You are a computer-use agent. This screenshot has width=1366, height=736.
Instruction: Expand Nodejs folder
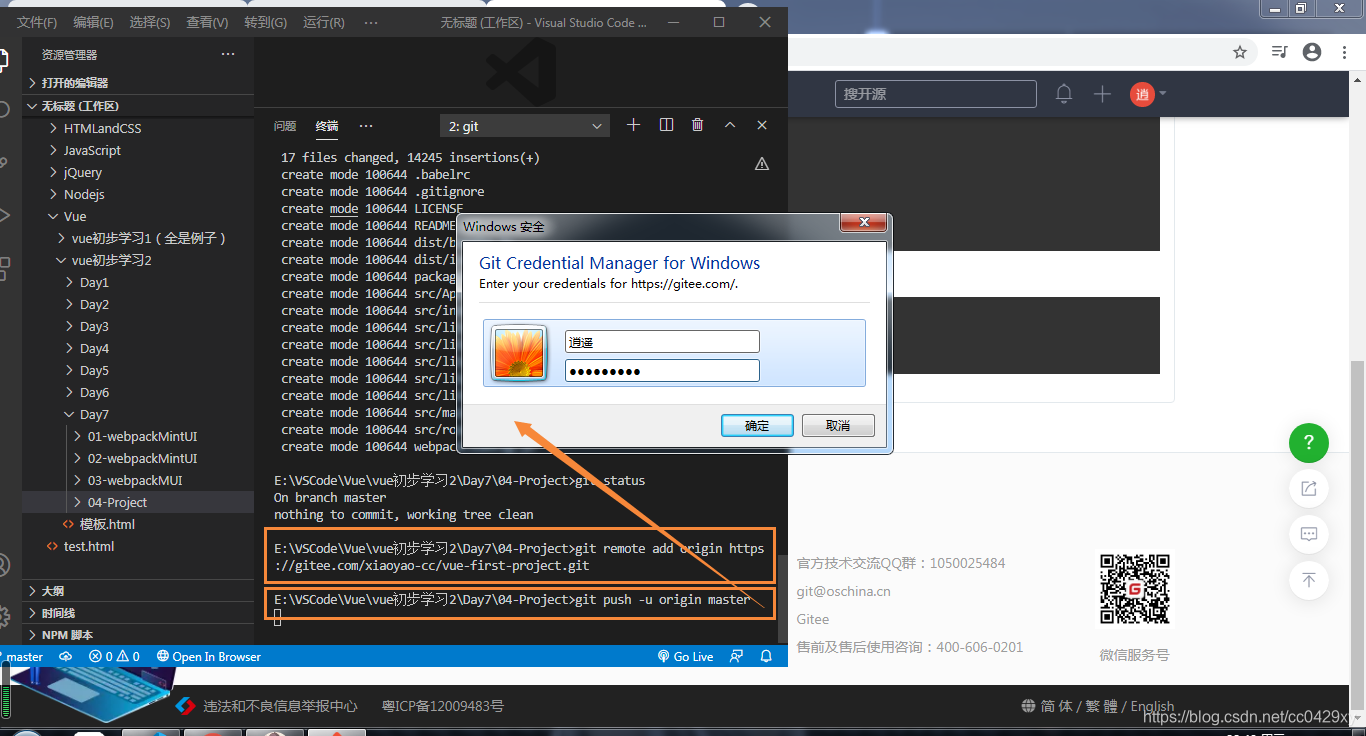[x=139, y=194]
